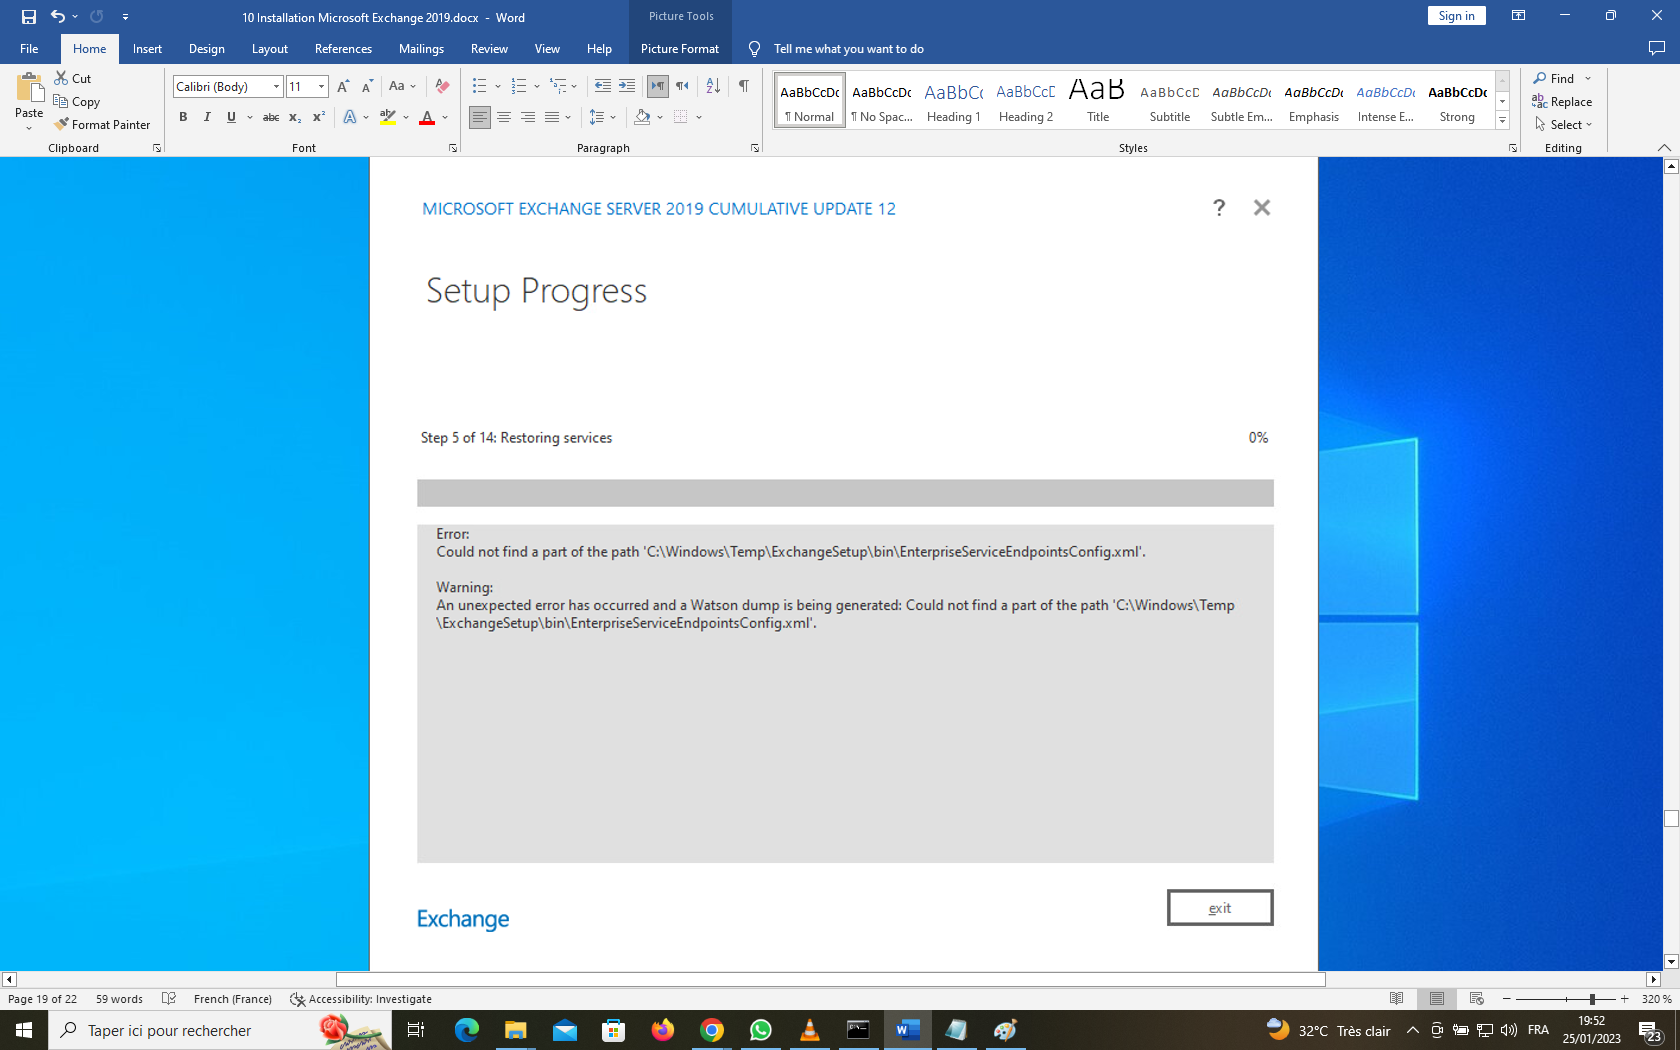The image size is (1680, 1050).
Task: Click the zoom slider handle
Action: (1591, 999)
